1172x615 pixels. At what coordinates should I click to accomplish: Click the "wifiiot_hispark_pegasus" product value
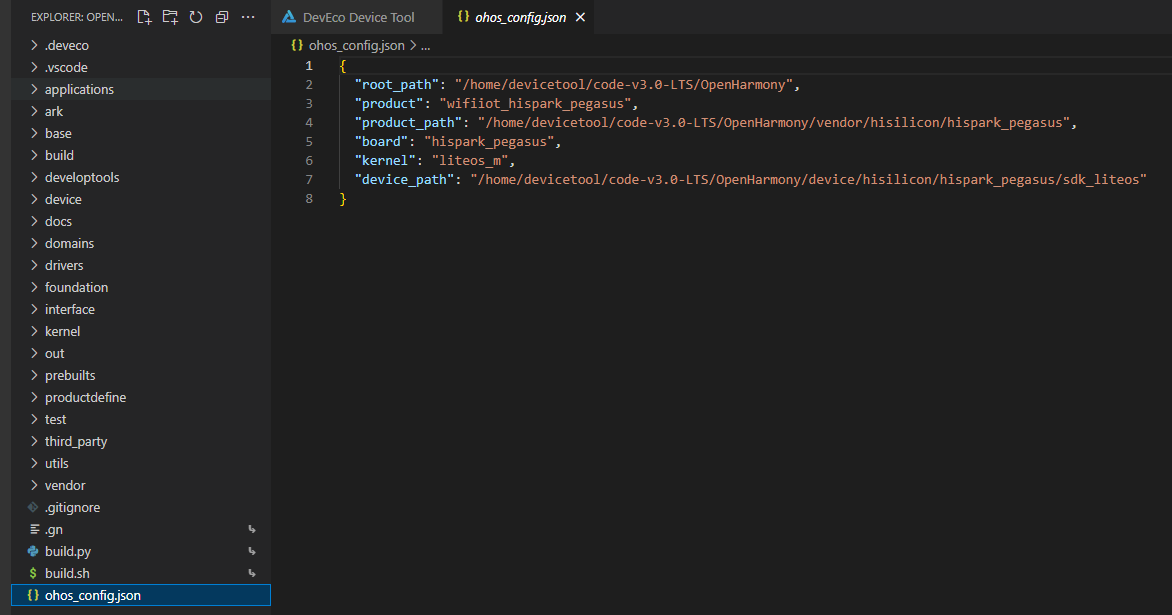pos(535,104)
